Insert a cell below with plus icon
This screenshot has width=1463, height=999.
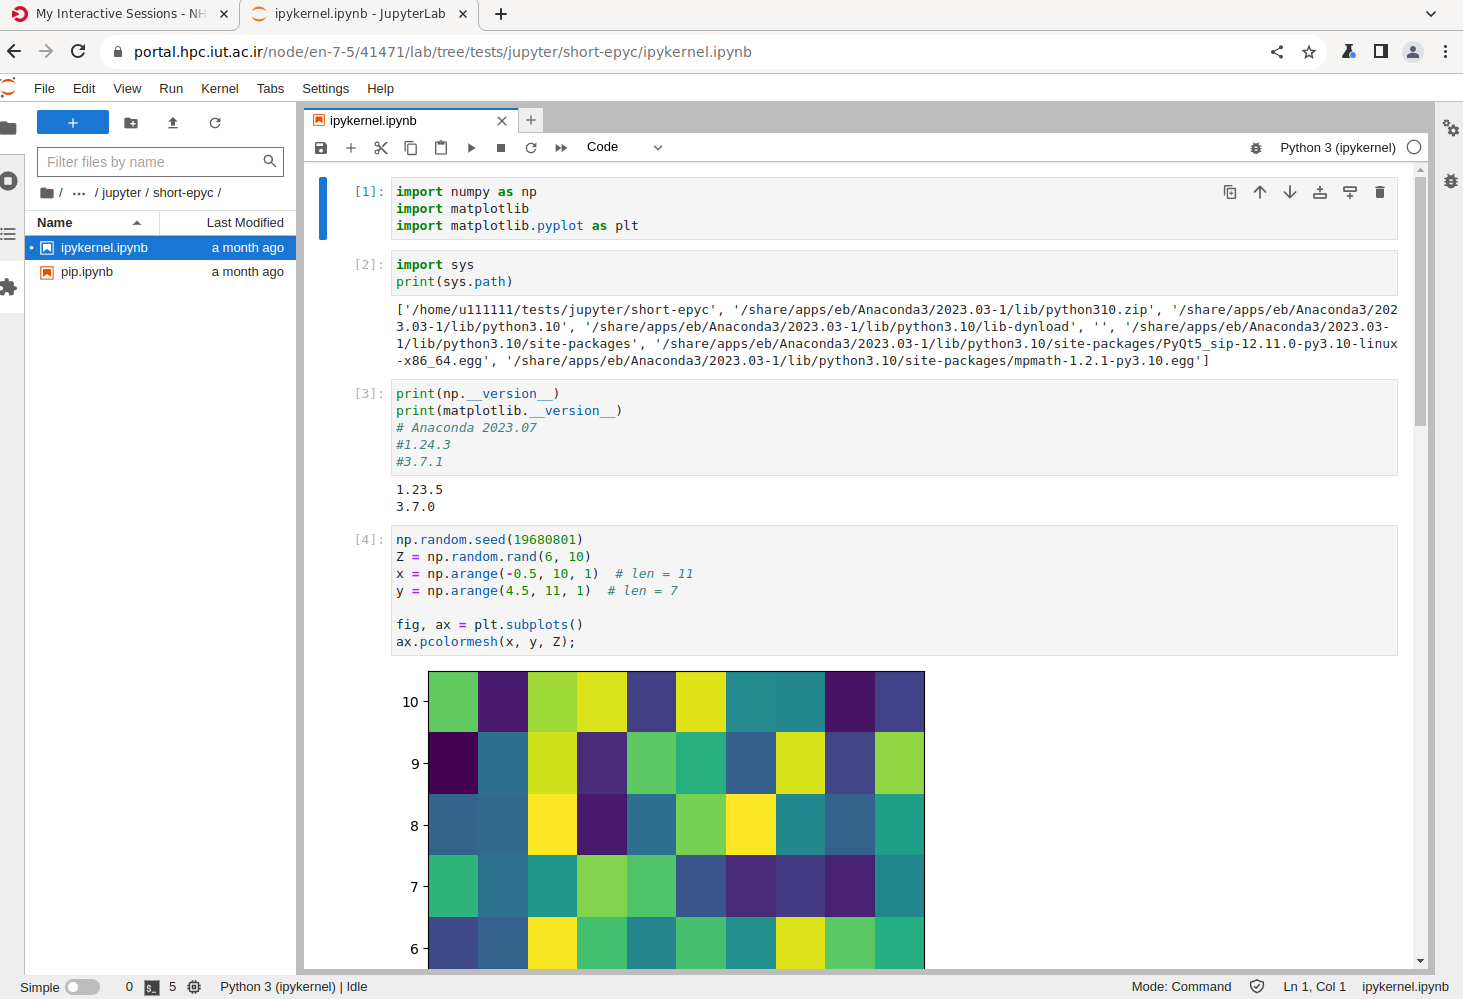point(351,148)
